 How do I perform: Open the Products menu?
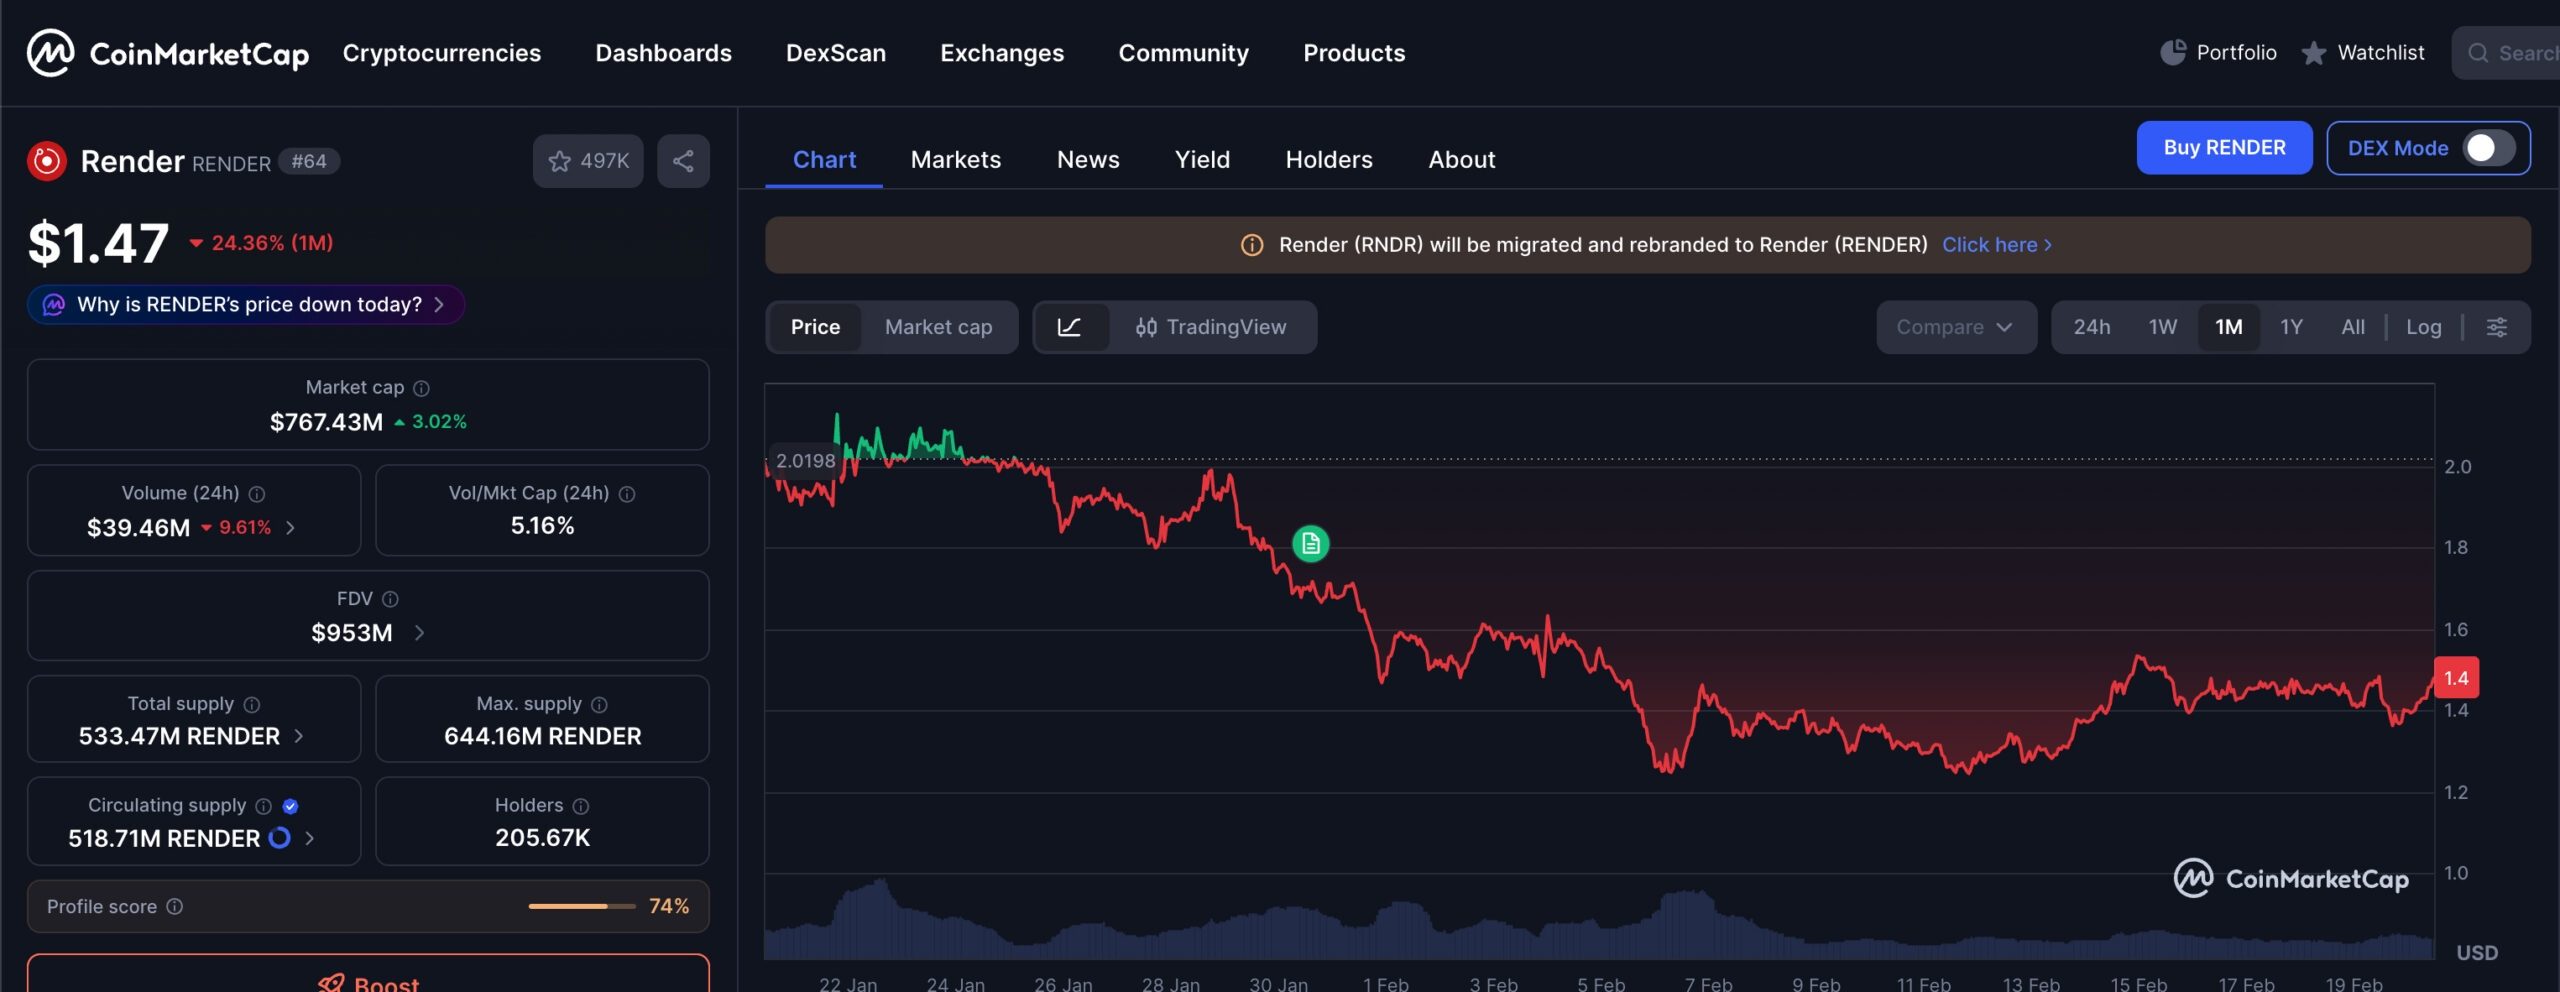coord(1354,53)
